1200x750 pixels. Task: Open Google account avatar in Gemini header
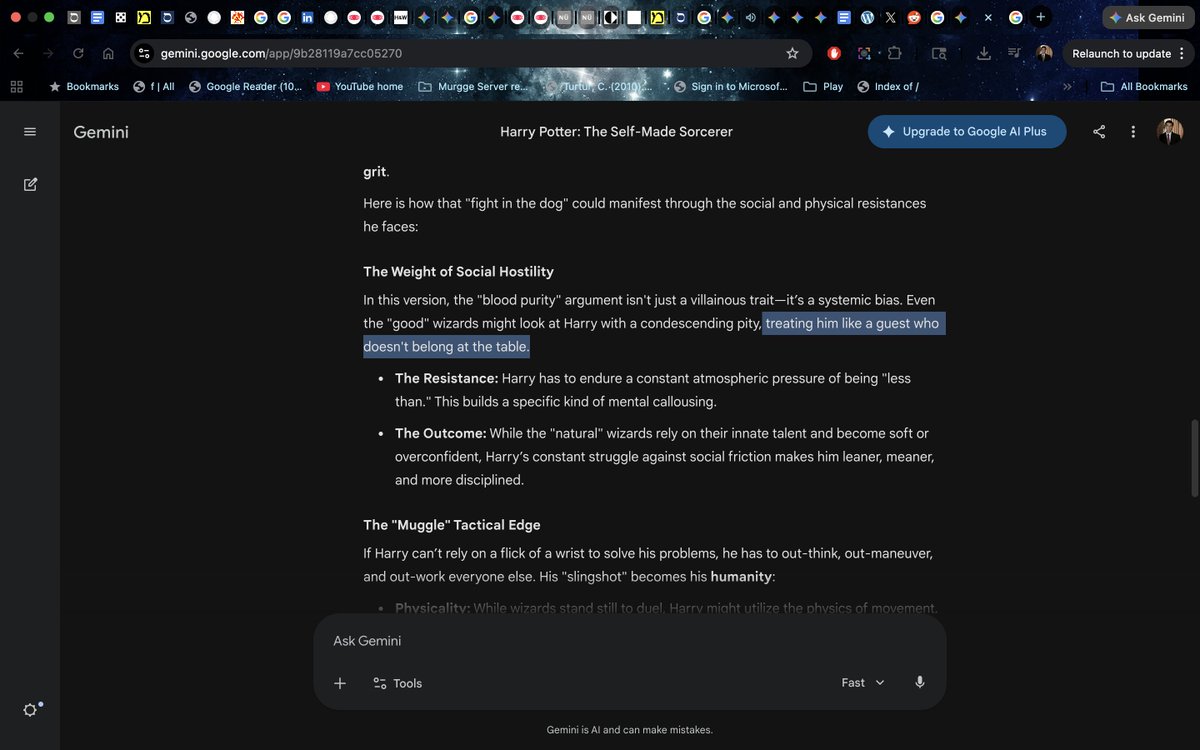click(x=1170, y=131)
